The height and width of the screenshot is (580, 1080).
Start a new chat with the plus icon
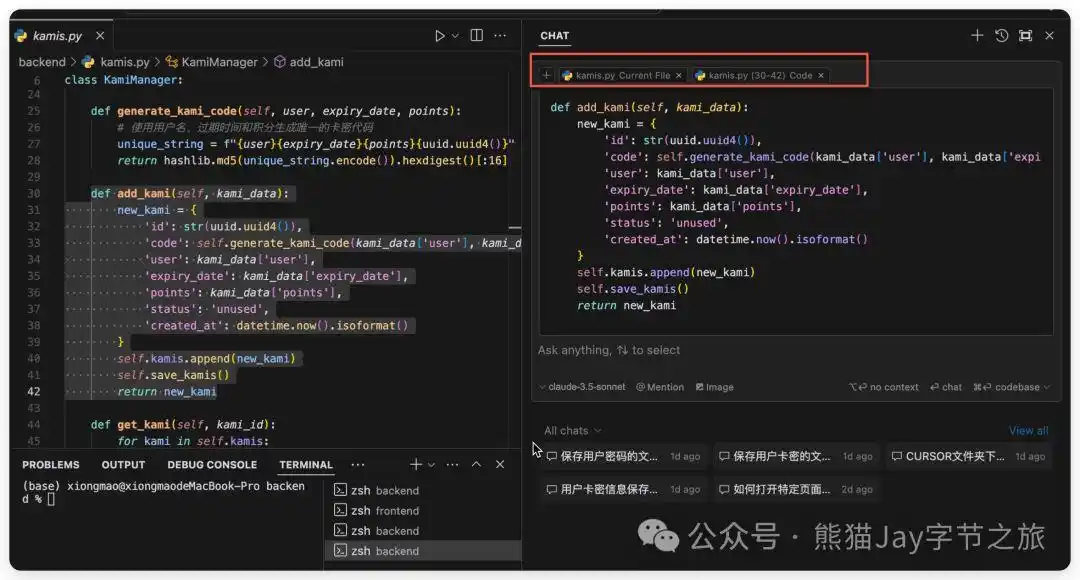(x=977, y=35)
